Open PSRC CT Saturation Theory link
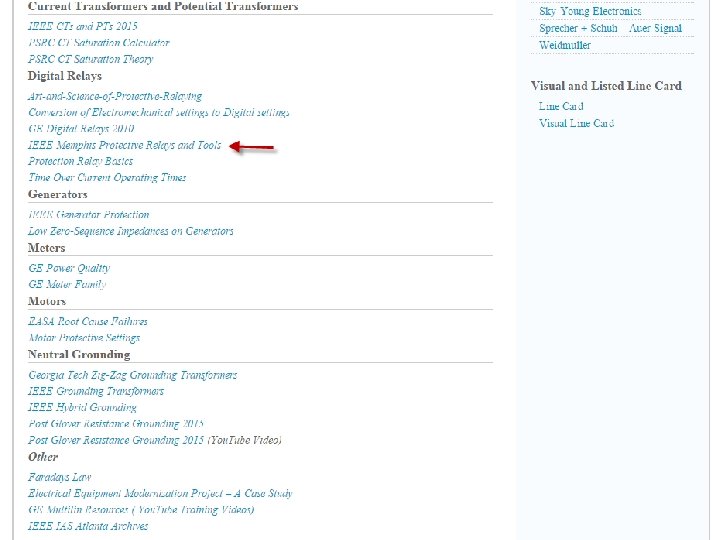The image size is (720, 540). click(x=90, y=59)
